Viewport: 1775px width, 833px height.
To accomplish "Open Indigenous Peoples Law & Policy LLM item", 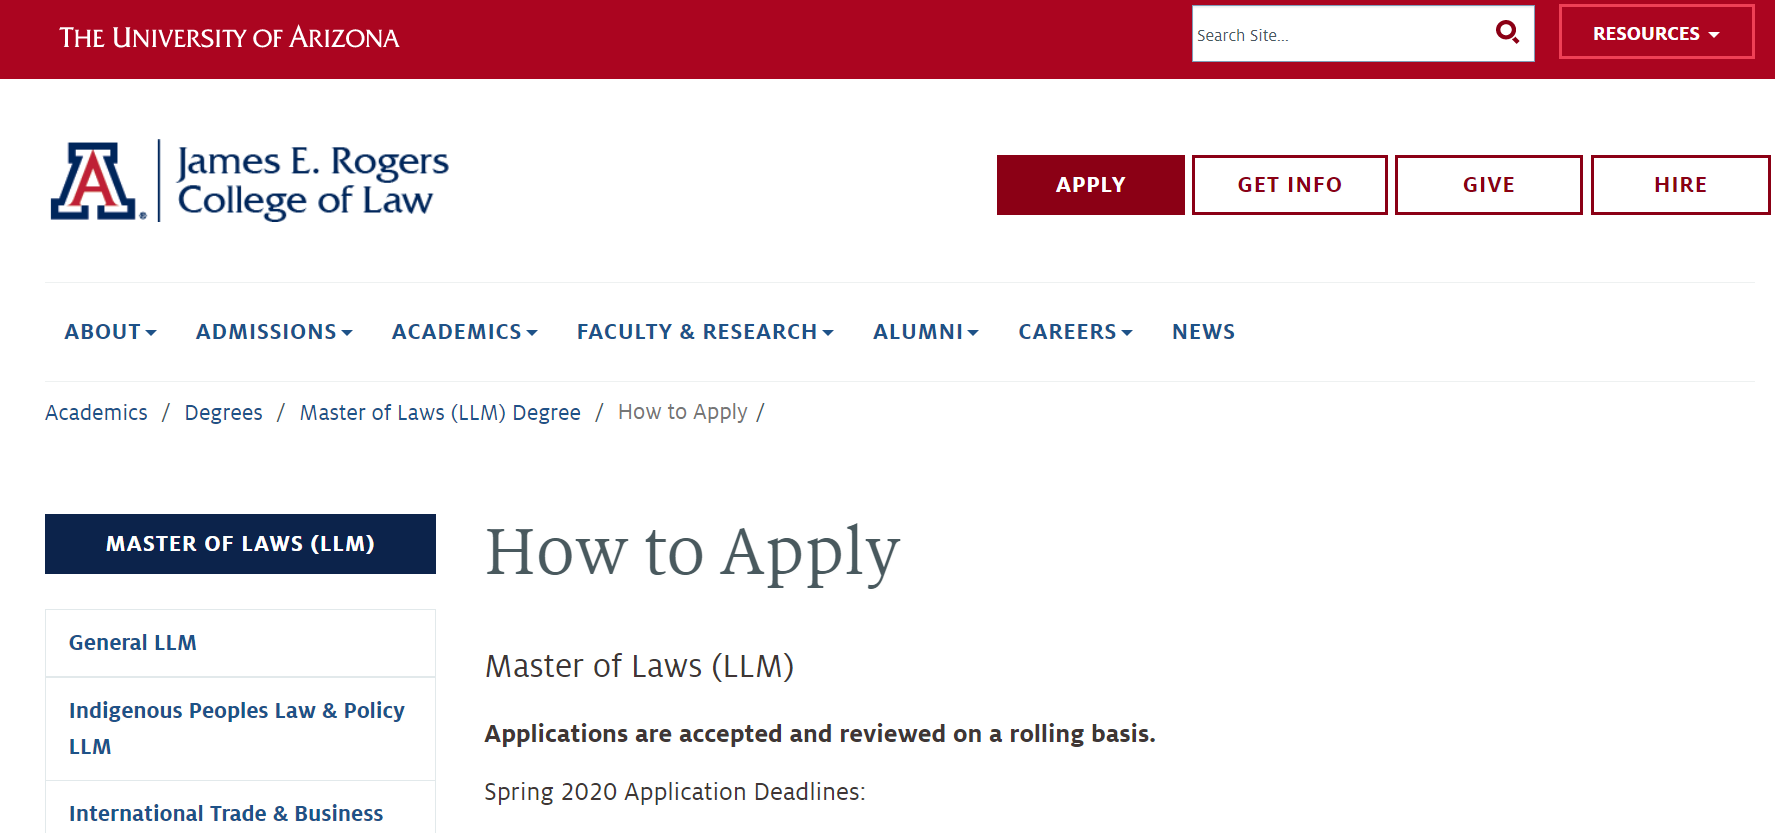I will pyautogui.click(x=240, y=729).
